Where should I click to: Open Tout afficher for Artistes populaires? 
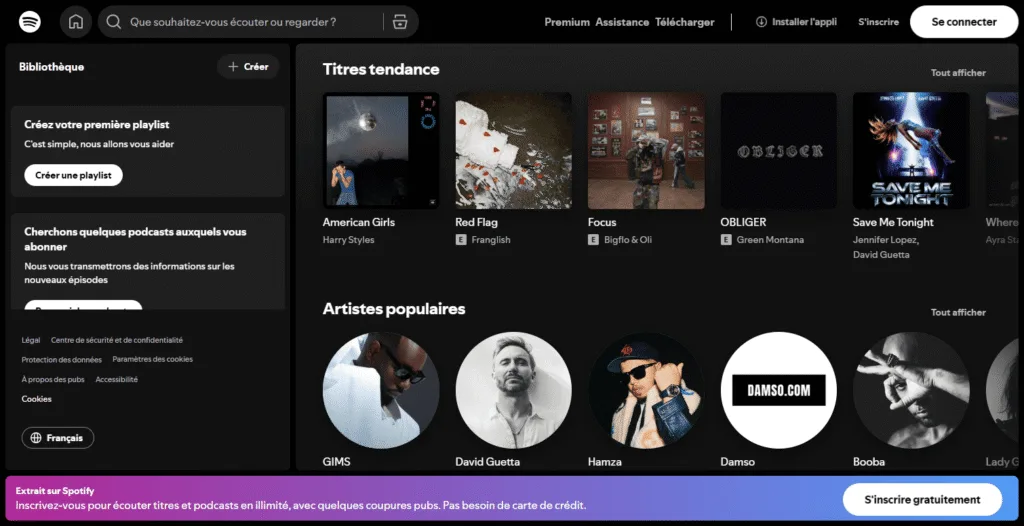click(x=958, y=312)
